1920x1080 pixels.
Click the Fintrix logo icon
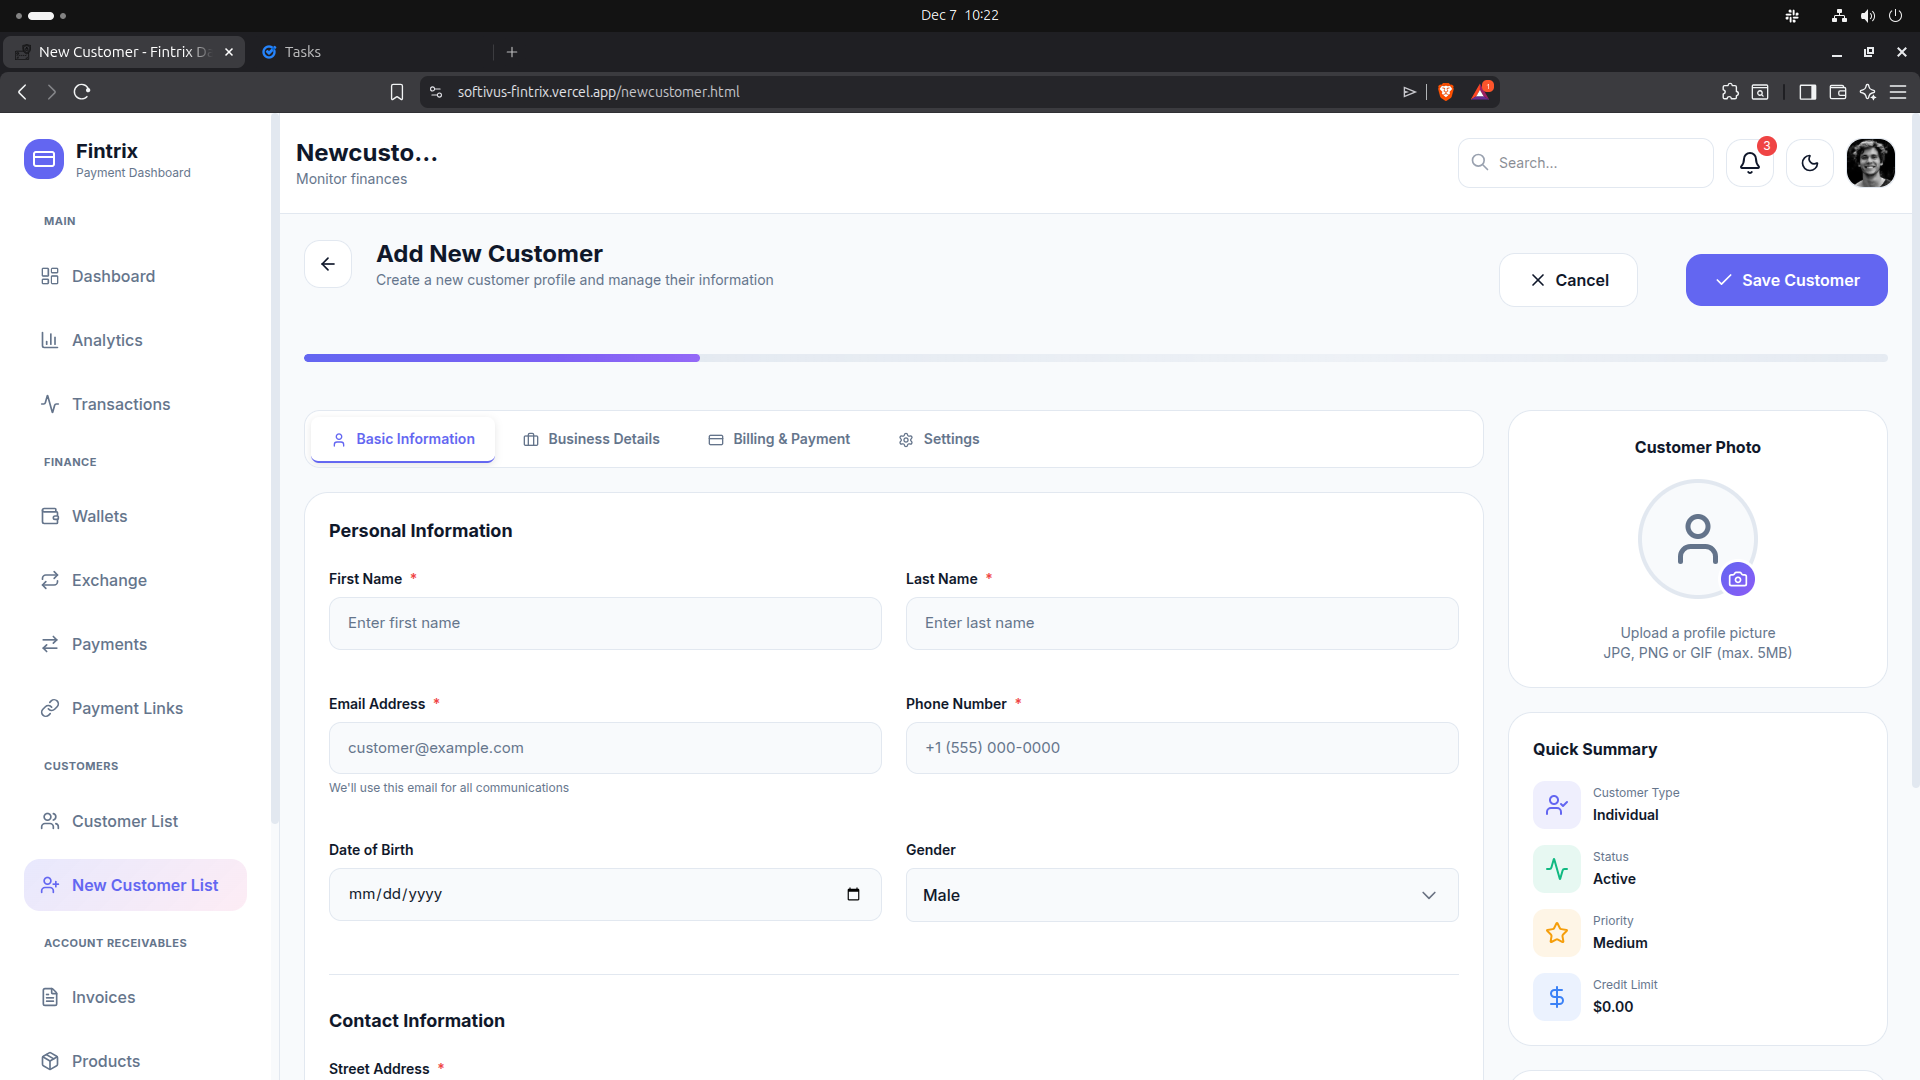[x=44, y=159]
